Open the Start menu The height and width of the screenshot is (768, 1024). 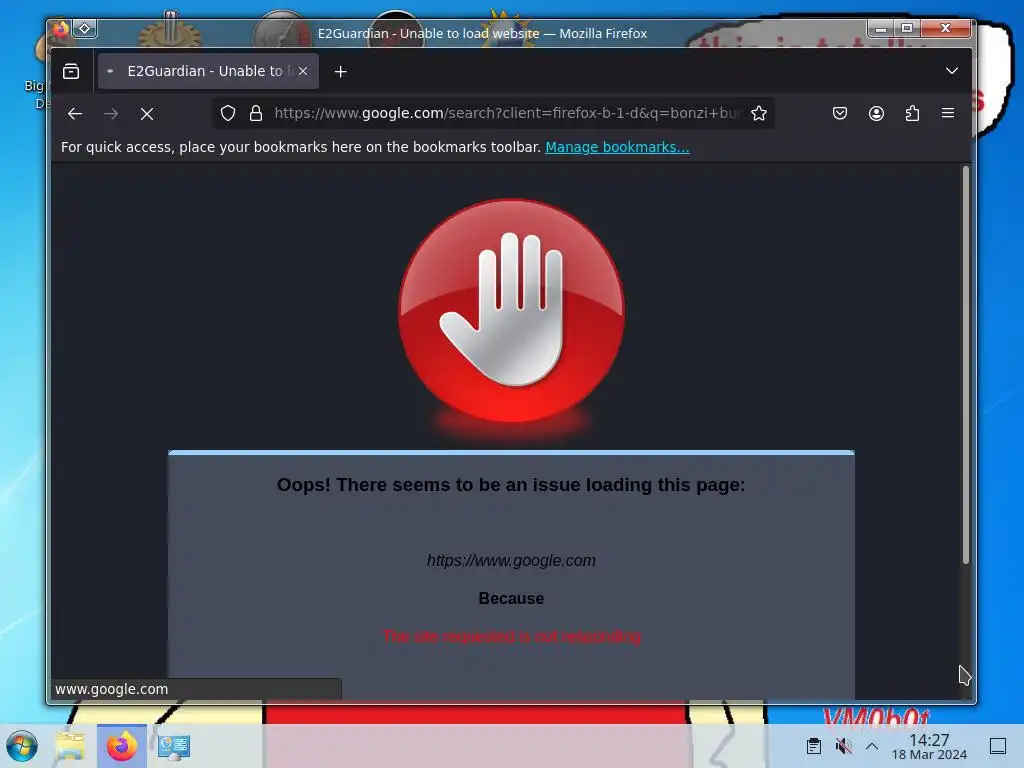pyautogui.click(x=22, y=746)
